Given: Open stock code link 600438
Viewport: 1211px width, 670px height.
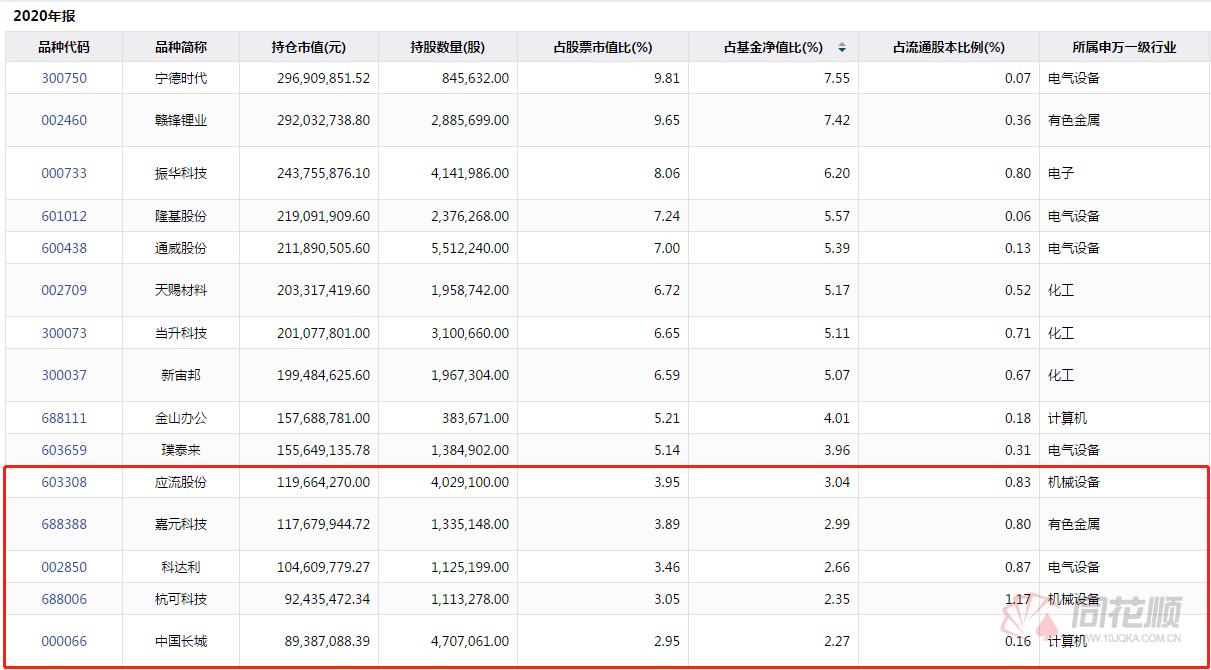Looking at the screenshot, I should (64, 248).
